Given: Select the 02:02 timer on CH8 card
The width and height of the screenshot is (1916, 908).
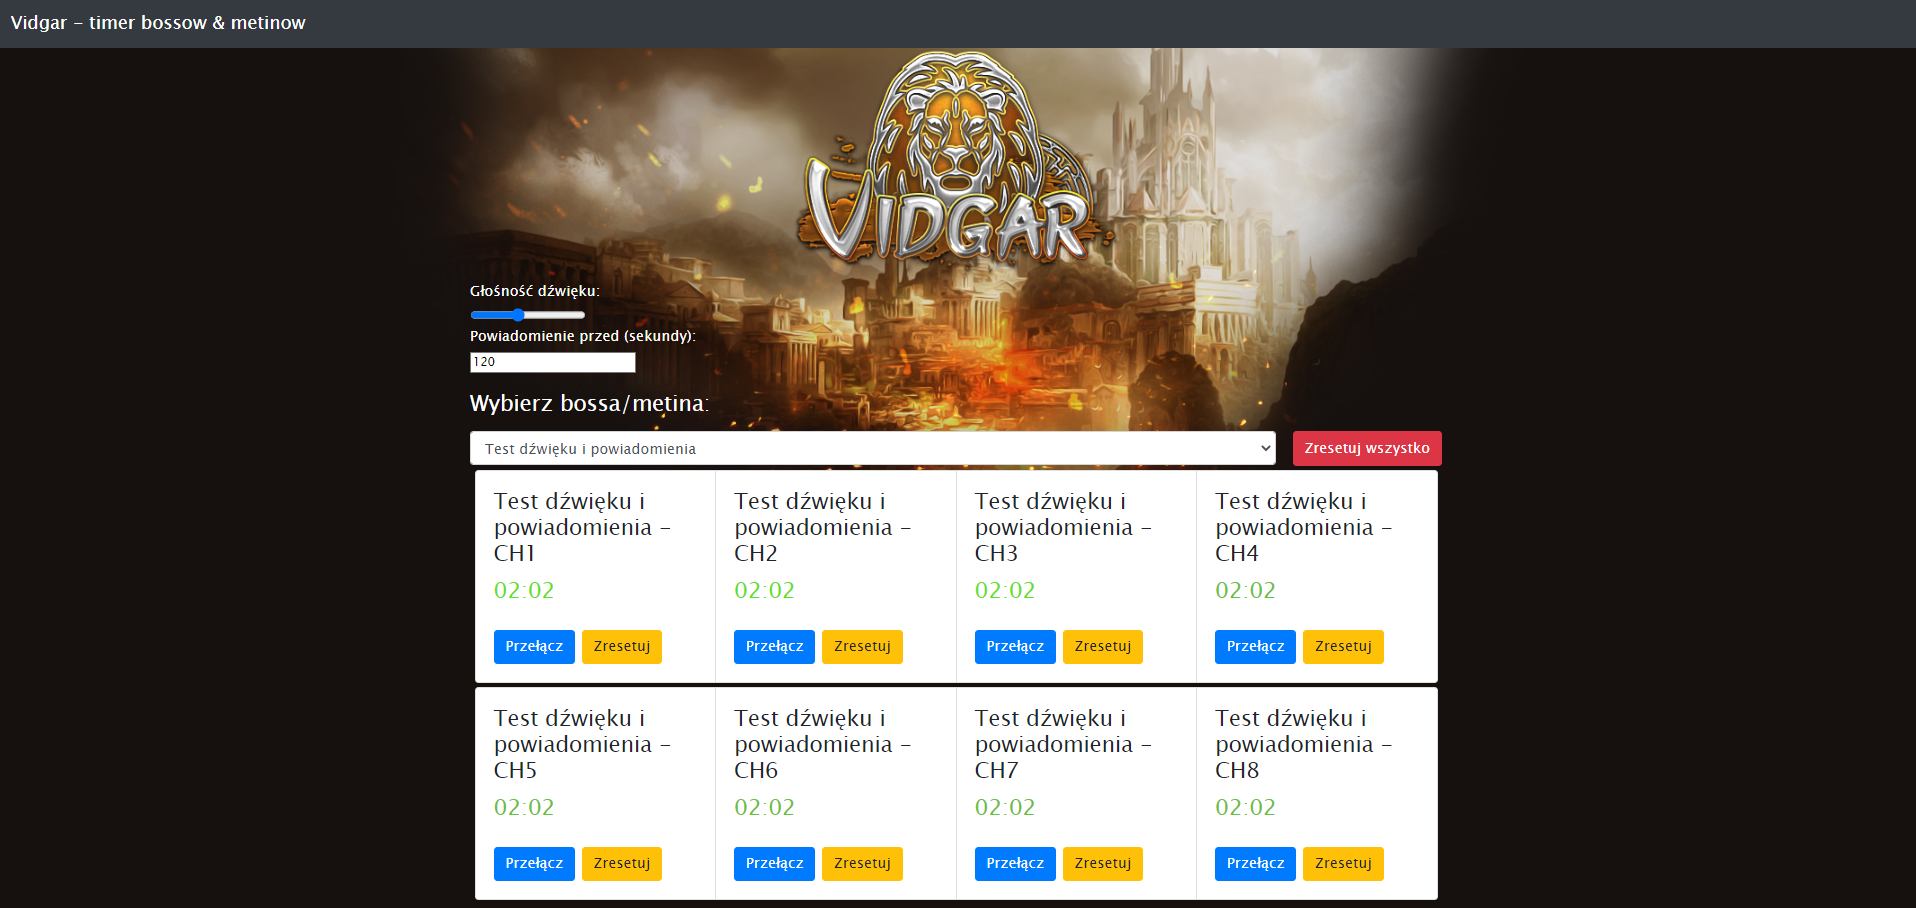Looking at the screenshot, I should (x=1245, y=808).
